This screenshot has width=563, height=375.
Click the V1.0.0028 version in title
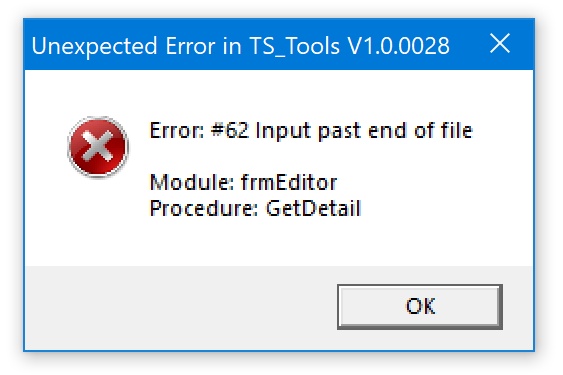[399, 46]
